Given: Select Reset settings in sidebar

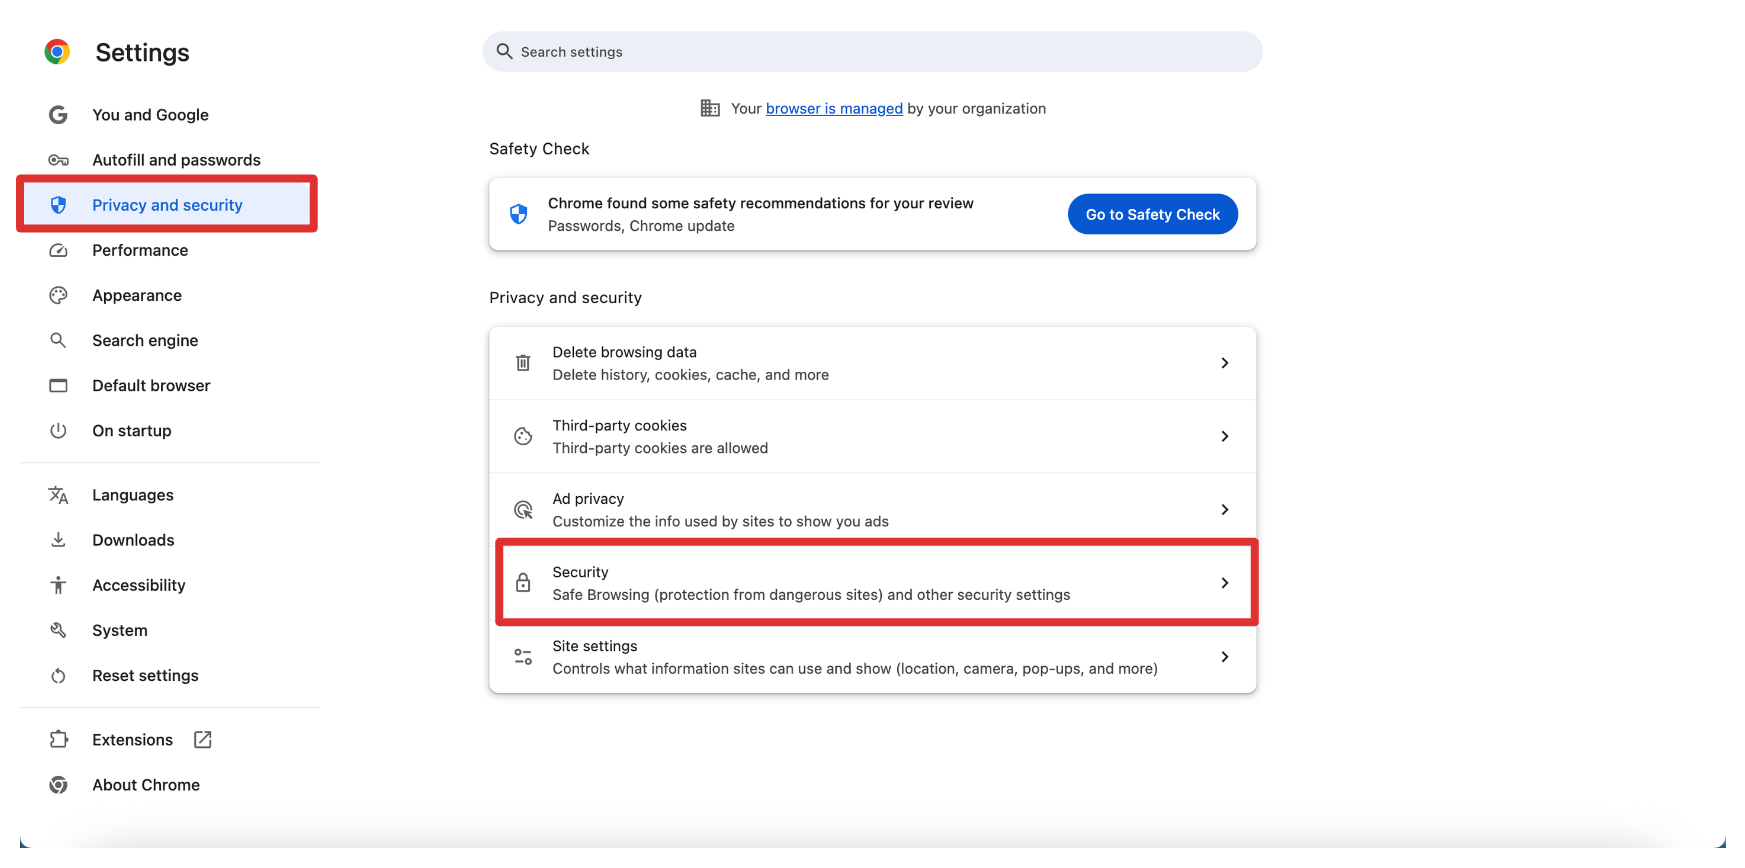Looking at the screenshot, I should pos(145,676).
